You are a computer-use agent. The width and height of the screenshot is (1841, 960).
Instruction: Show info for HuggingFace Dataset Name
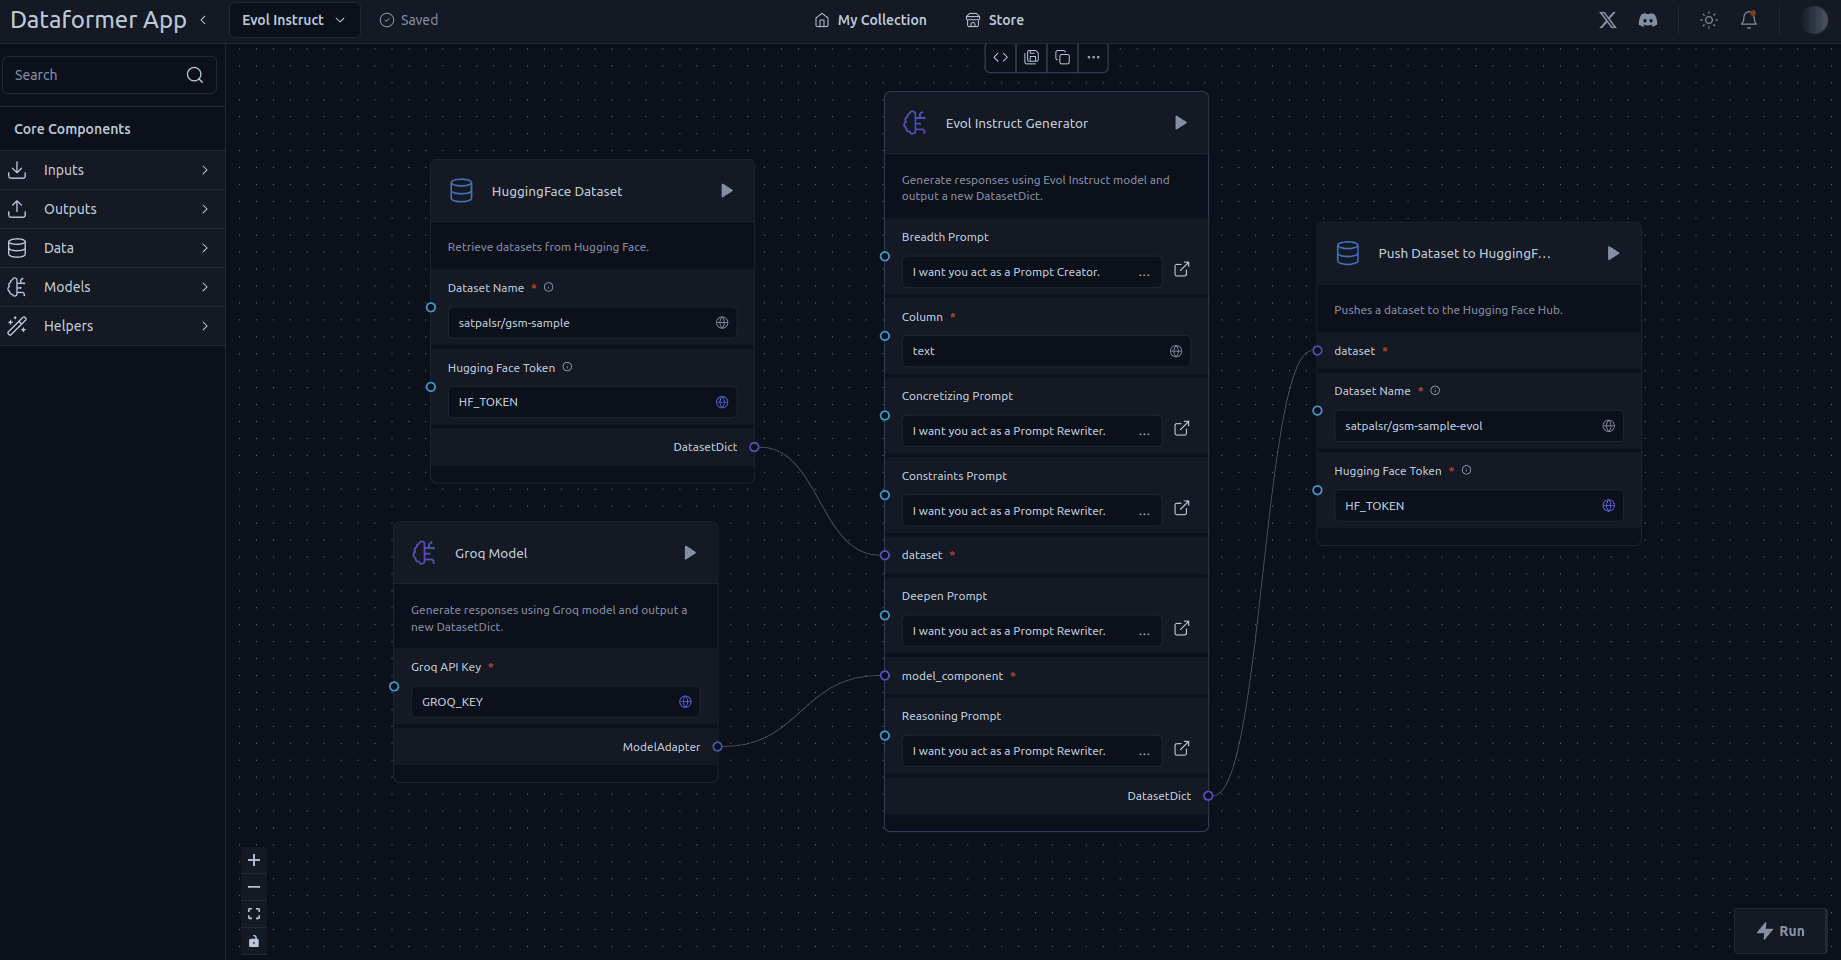coord(548,287)
